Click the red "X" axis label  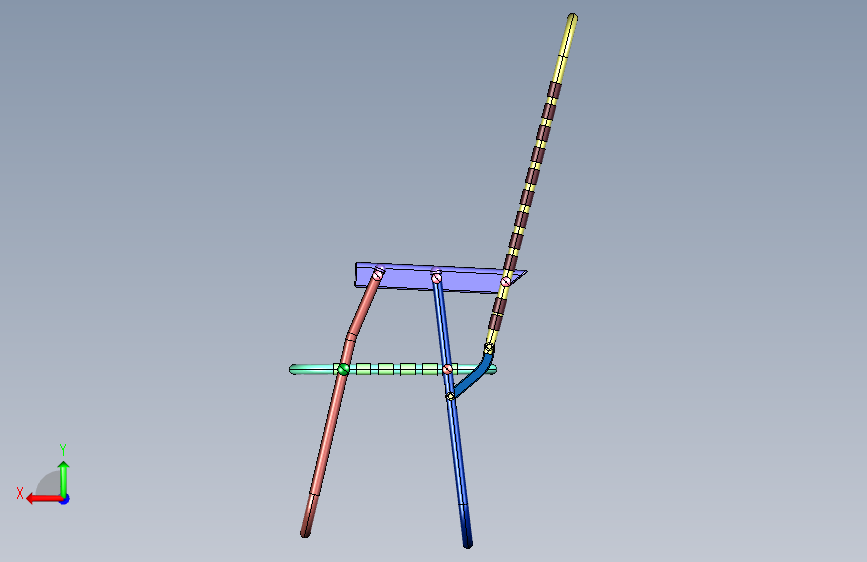20,493
